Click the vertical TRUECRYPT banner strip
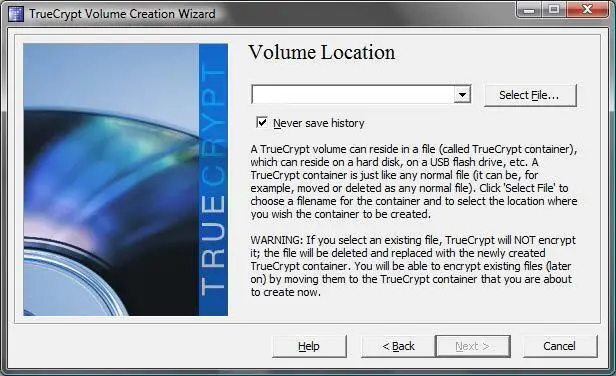This screenshot has height=376, width=616. tap(213, 180)
